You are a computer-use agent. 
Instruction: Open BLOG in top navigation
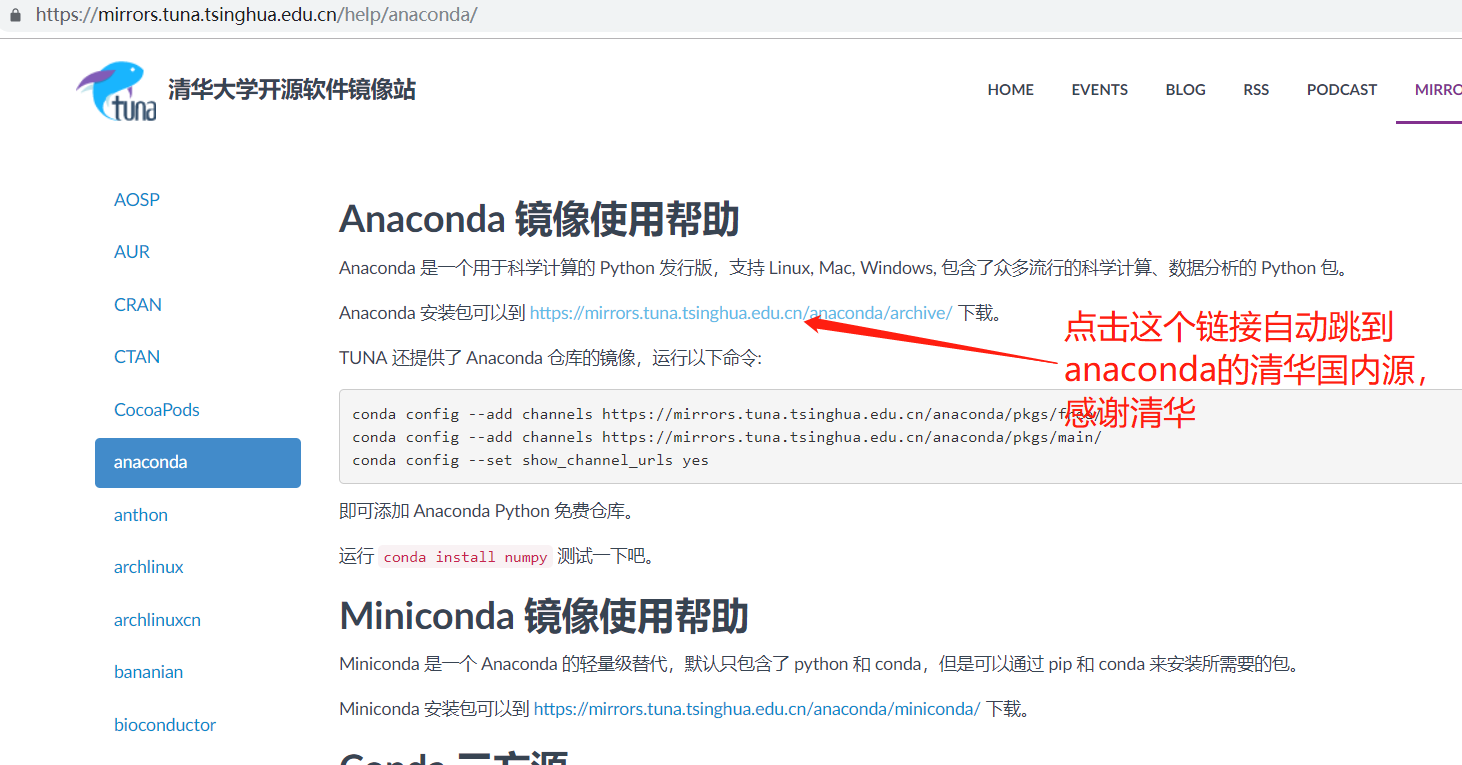pos(1185,89)
